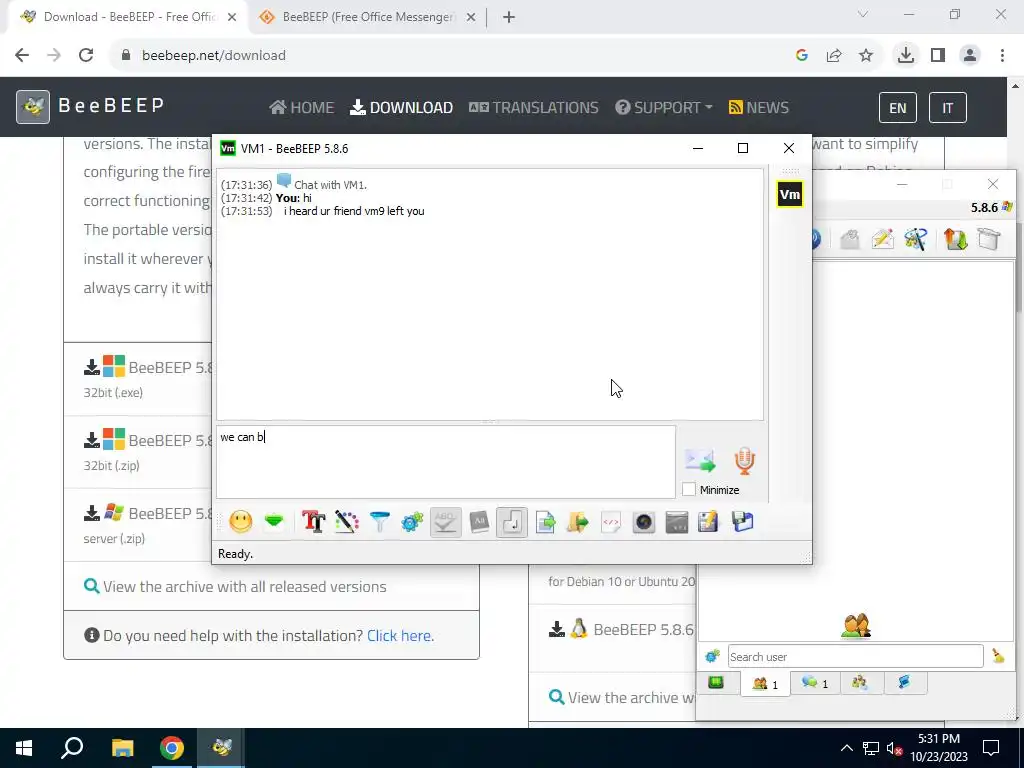1024x768 pixels.
Task: Click the green down-arrow tray icon in chat toolbar
Action: [274, 522]
